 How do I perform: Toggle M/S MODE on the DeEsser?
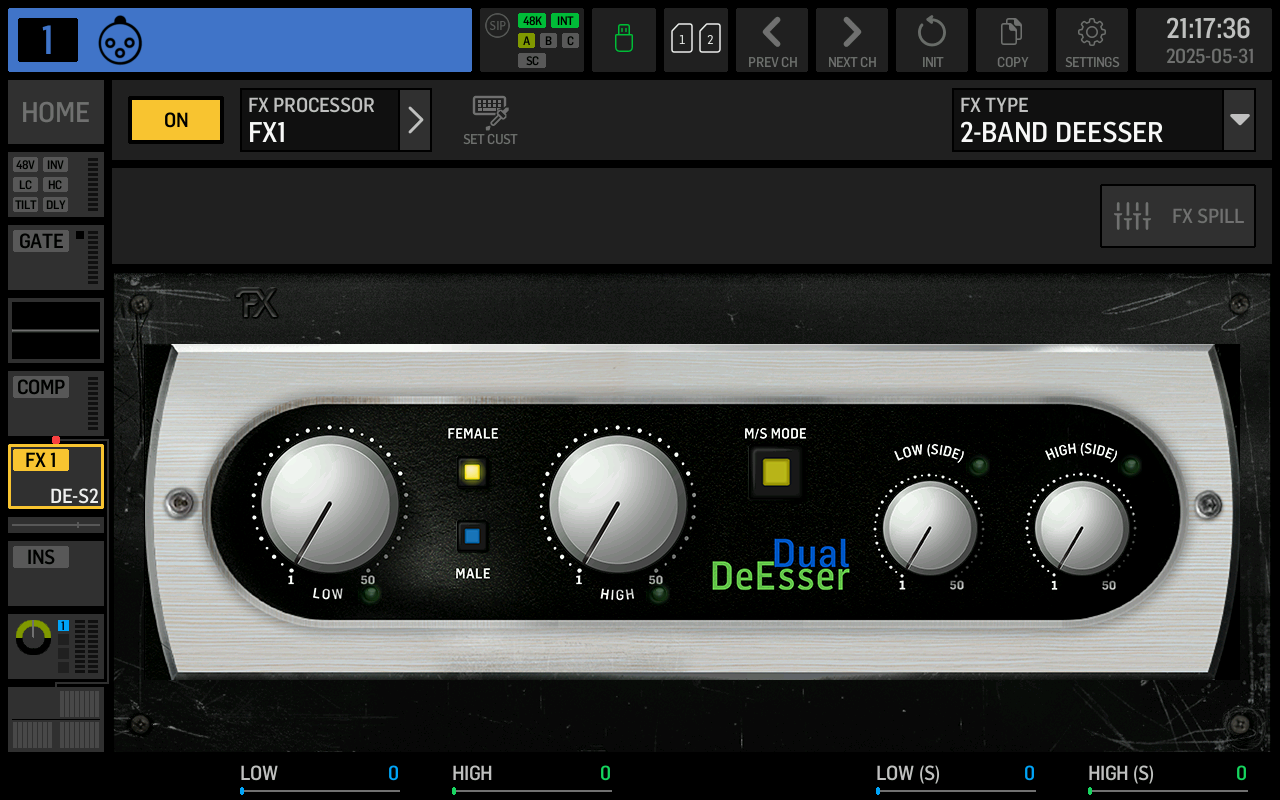point(775,470)
